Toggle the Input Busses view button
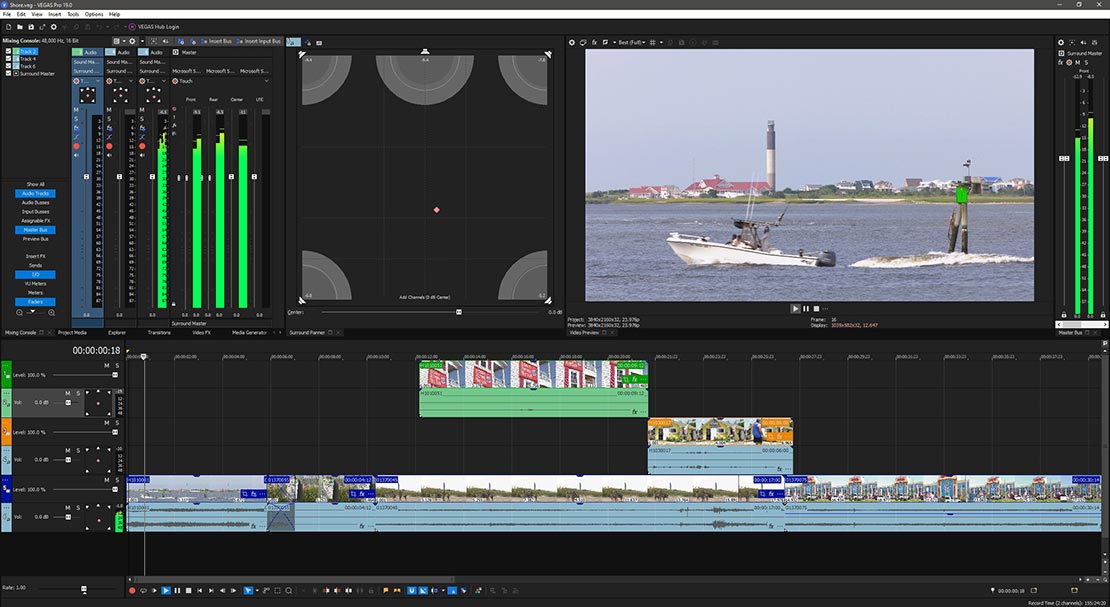Image resolution: width=1110 pixels, height=607 pixels. click(x=35, y=212)
